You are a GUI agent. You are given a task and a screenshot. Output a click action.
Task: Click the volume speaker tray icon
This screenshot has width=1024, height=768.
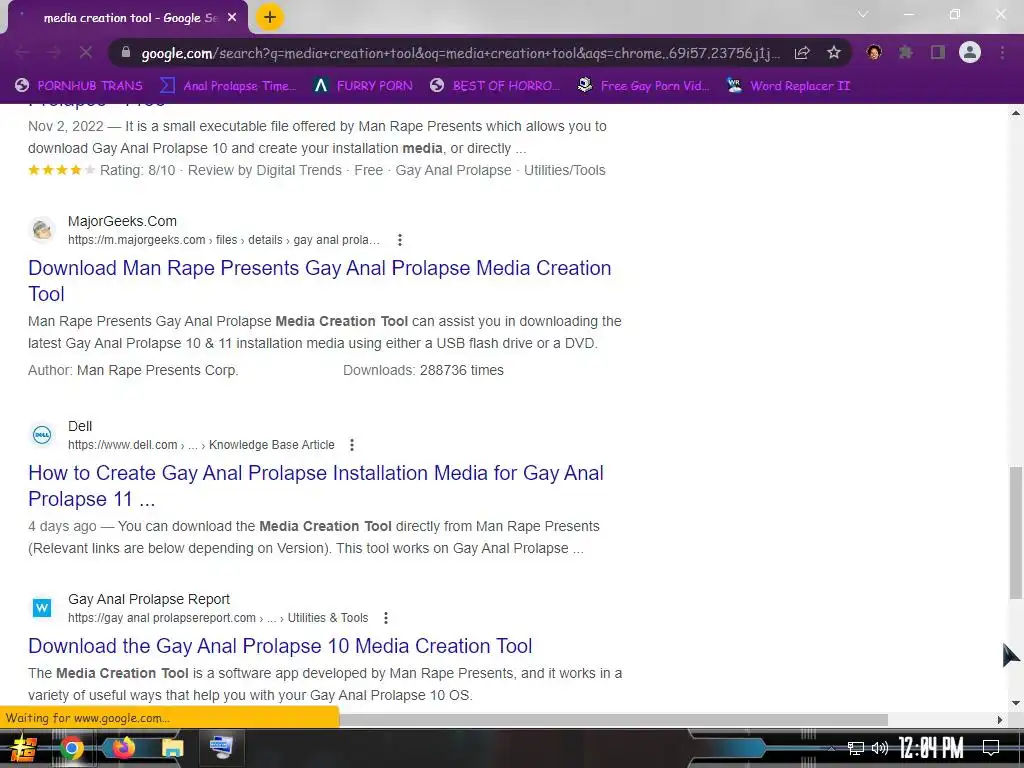pyautogui.click(x=880, y=748)
